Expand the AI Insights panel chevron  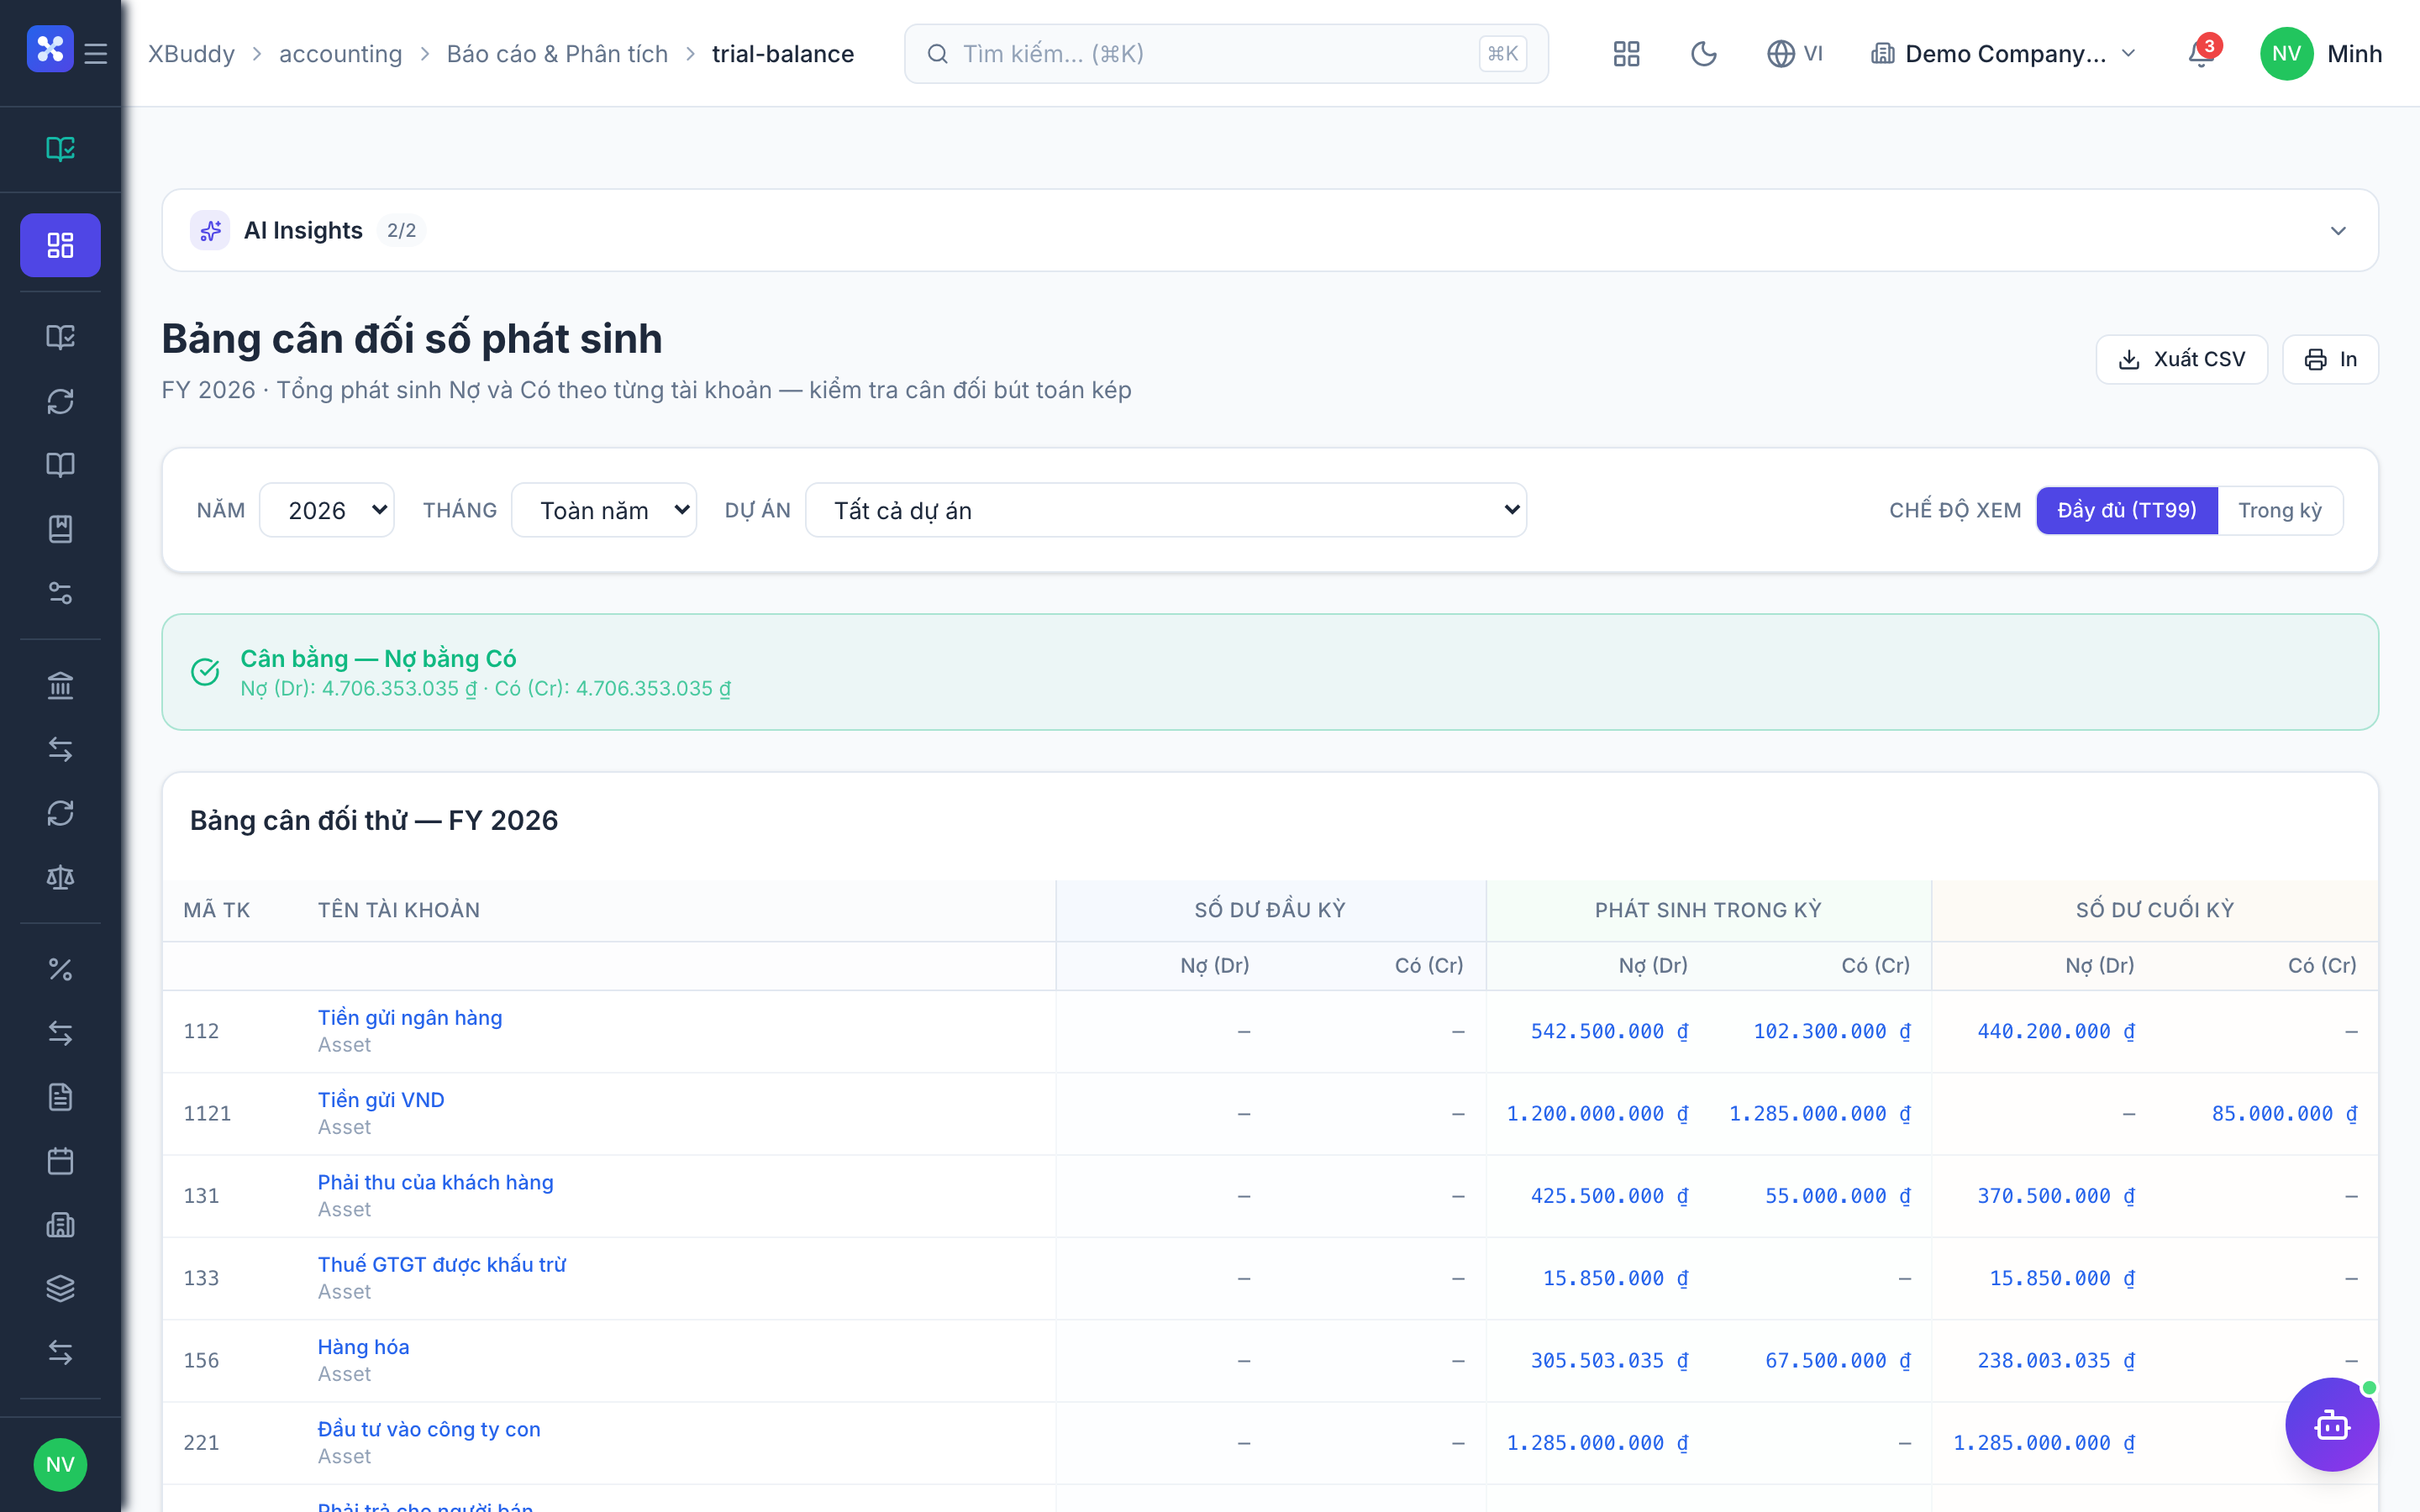click(2338, 231)
